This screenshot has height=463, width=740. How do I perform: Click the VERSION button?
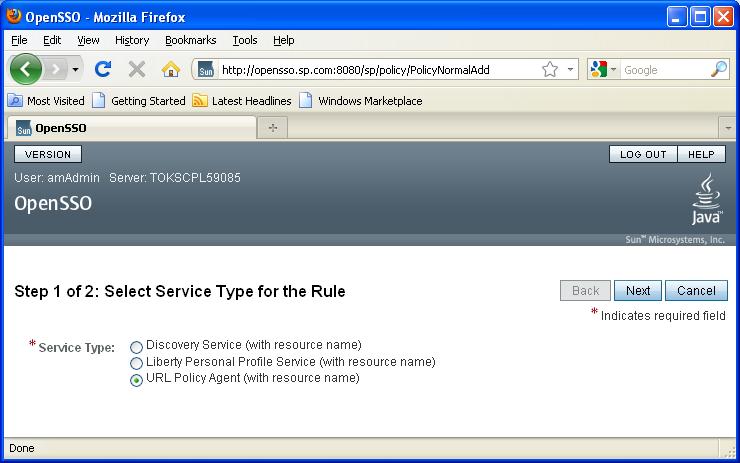tap(48, 154)
